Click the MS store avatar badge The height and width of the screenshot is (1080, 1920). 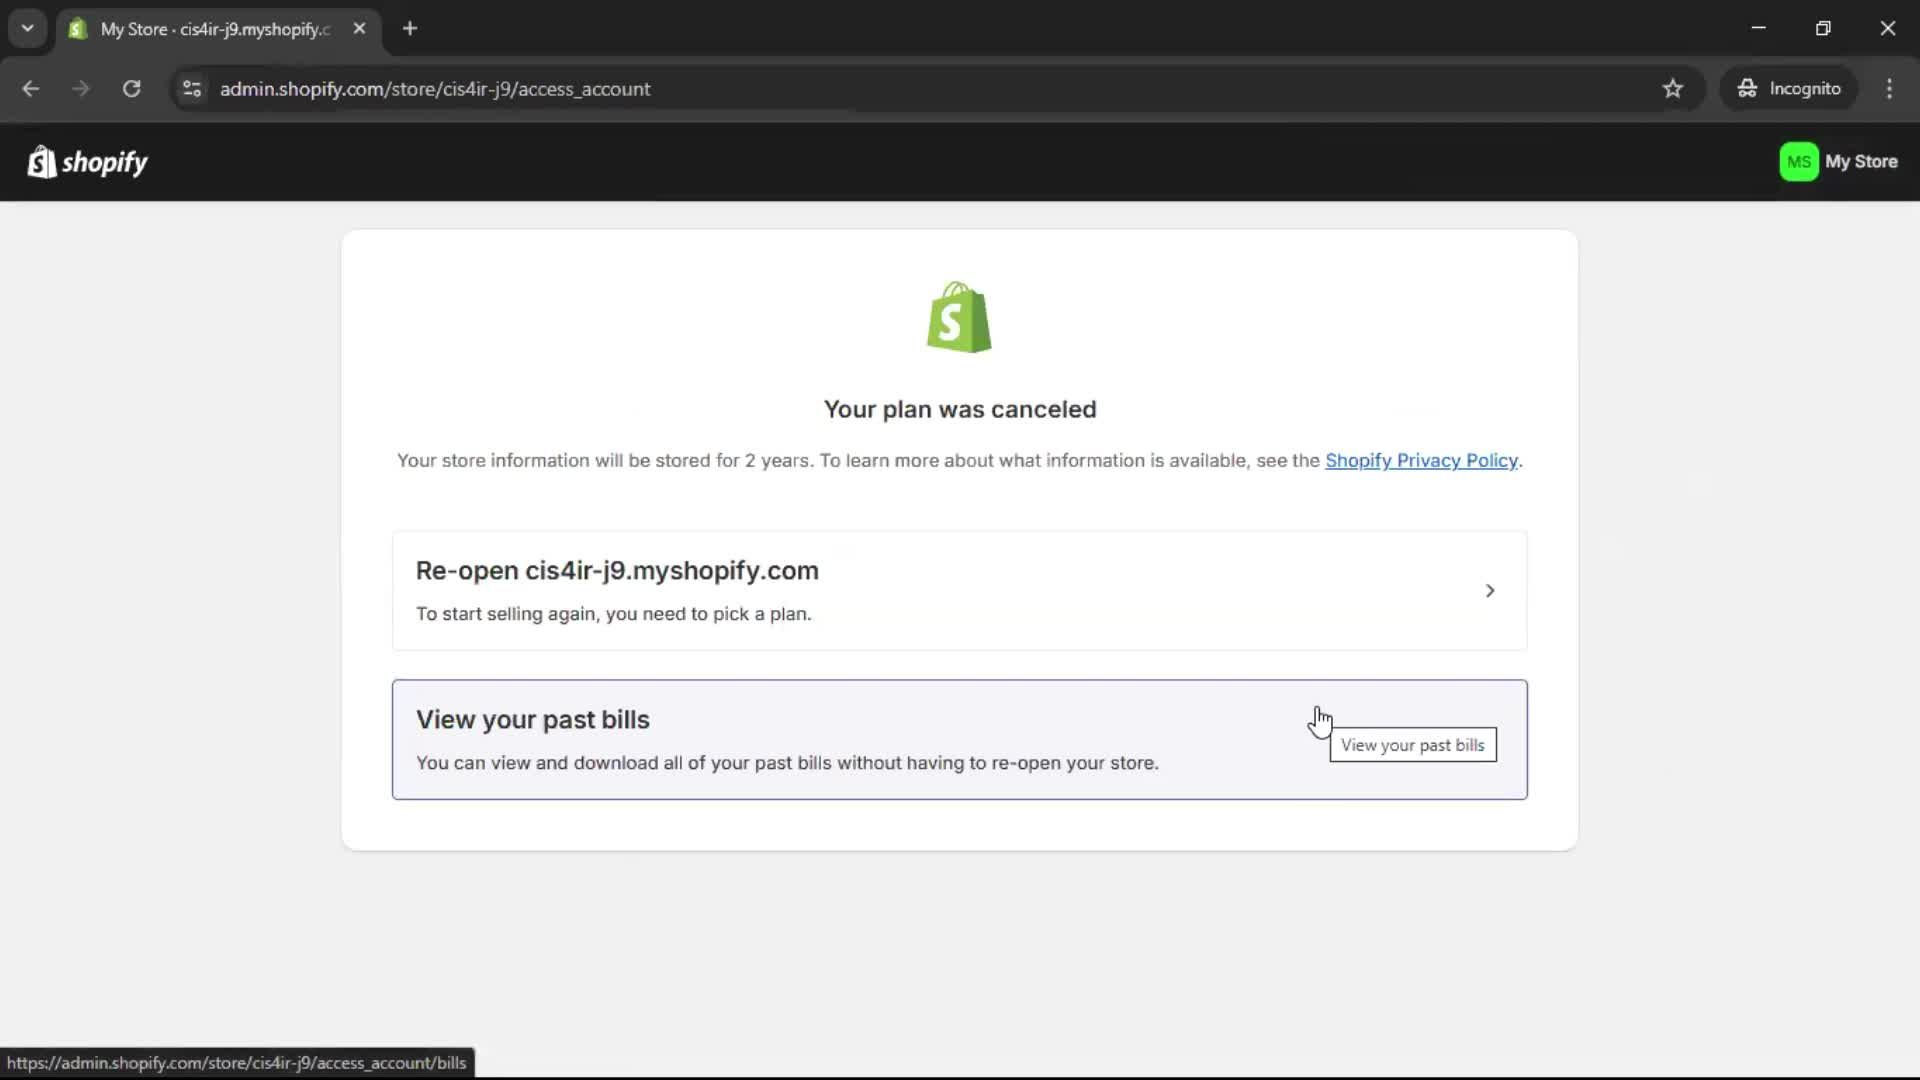click(1798, 162)
